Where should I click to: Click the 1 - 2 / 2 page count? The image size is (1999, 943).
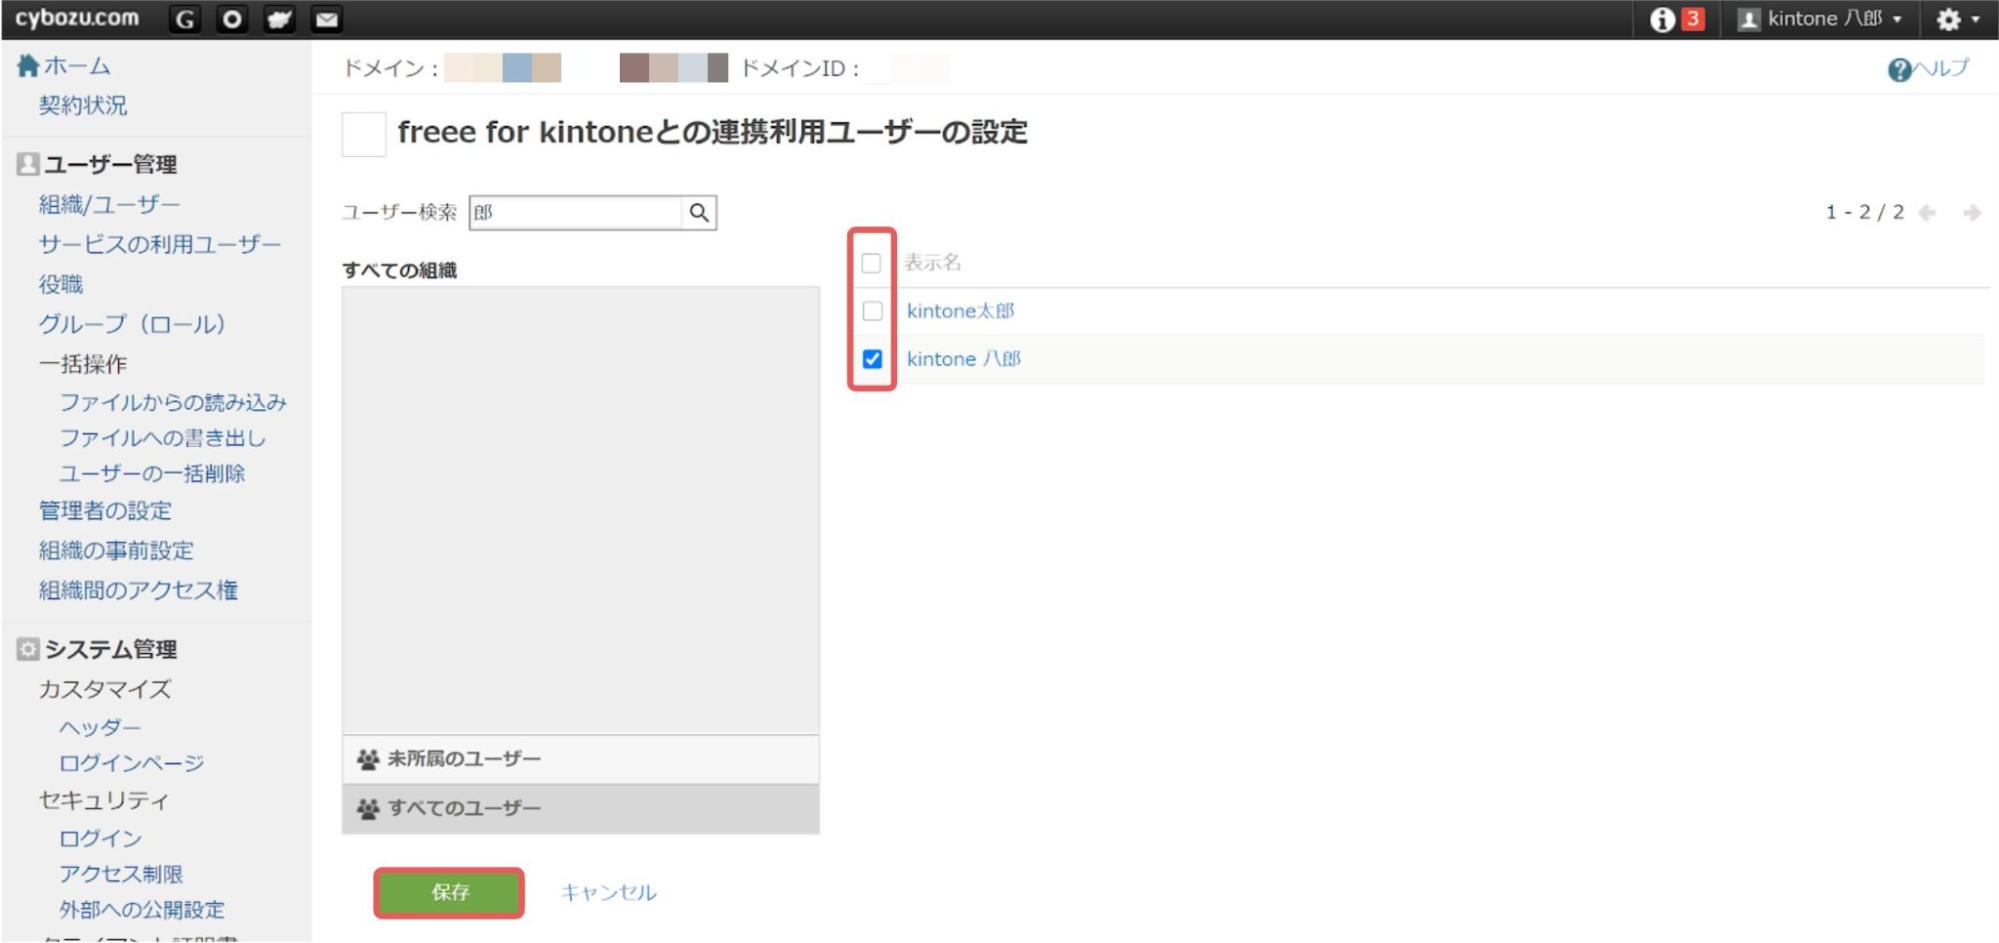pos(1864,212)
